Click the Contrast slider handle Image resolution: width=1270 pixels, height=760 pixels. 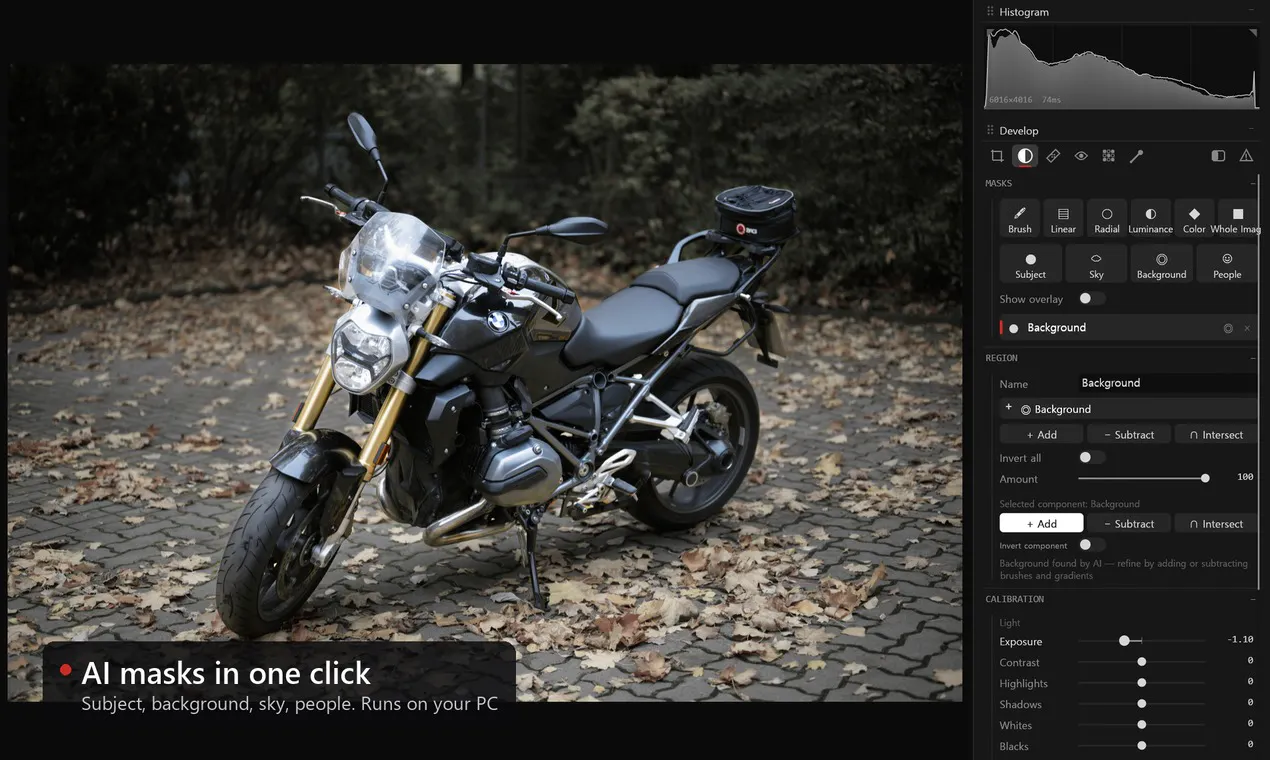tap(1141, 662)
